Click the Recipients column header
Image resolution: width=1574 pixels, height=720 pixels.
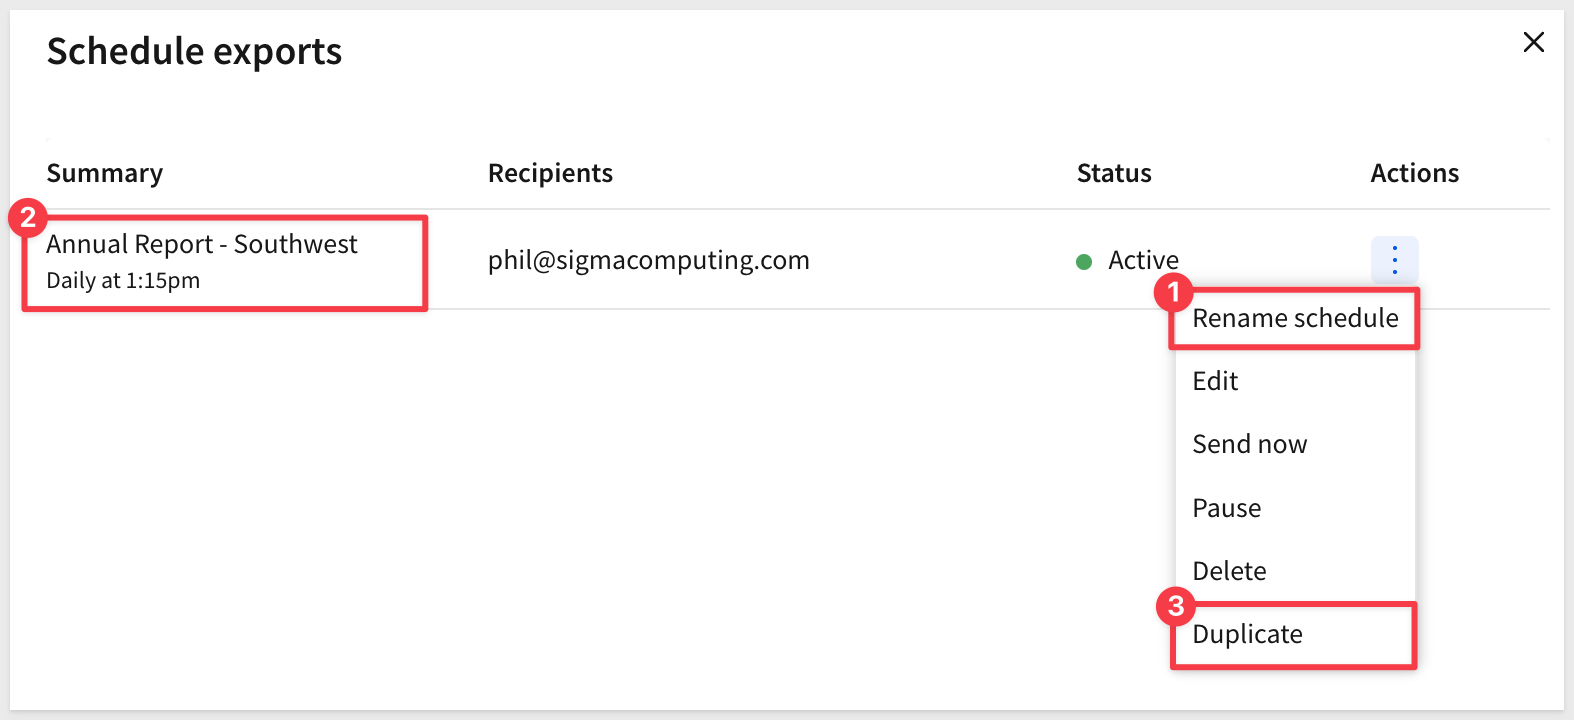(550, 173)
